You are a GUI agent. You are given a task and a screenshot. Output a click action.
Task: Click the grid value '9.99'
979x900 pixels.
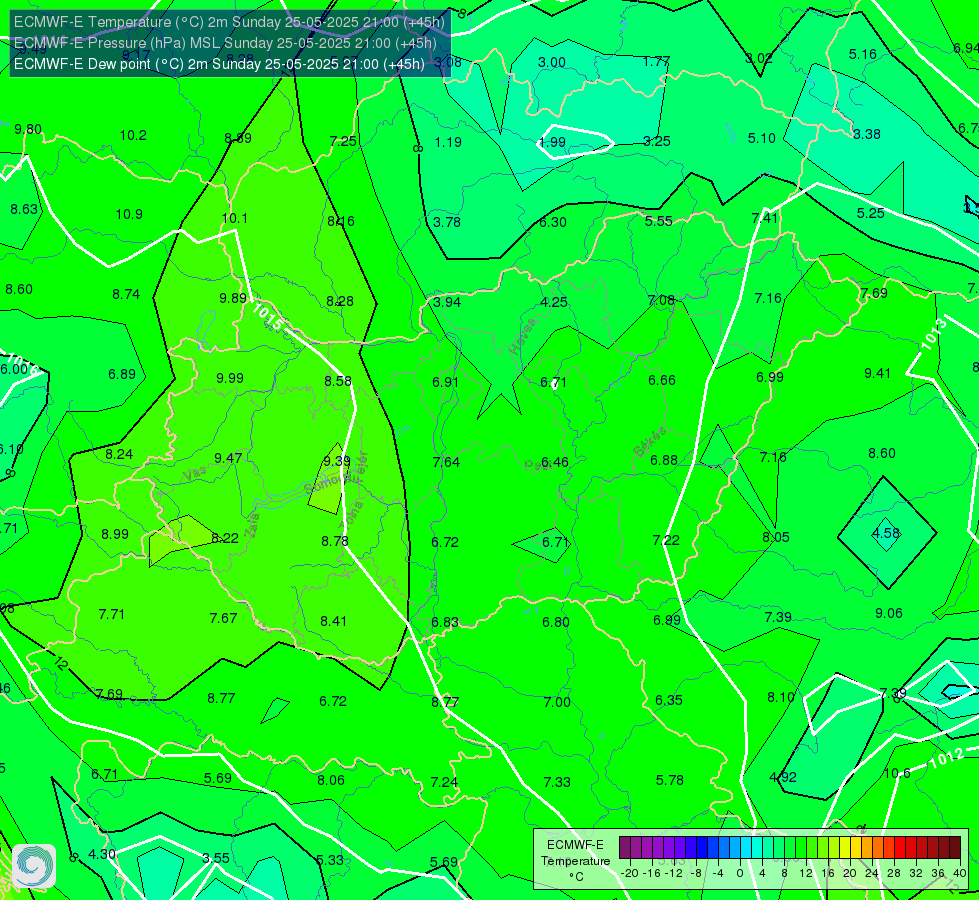[x=230, y=378]
